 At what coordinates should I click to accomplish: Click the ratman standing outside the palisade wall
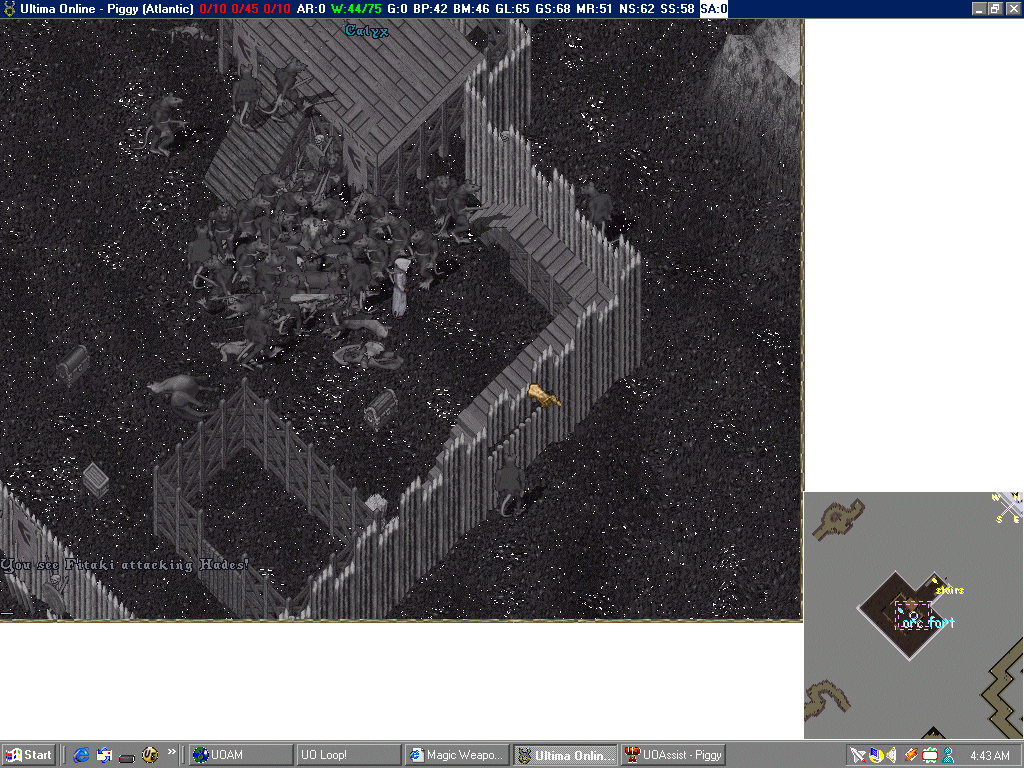(x=510, y=485)
